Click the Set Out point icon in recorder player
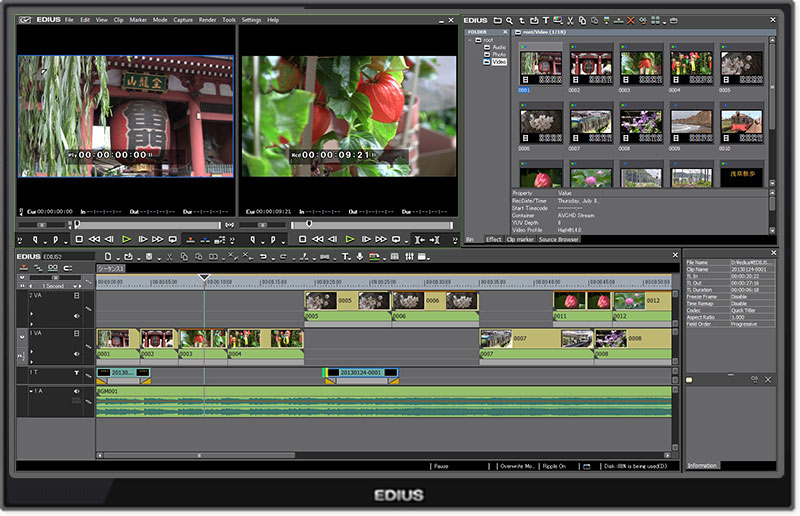The height and width of the screenshot is (516, 800). (x=273, y=239)
